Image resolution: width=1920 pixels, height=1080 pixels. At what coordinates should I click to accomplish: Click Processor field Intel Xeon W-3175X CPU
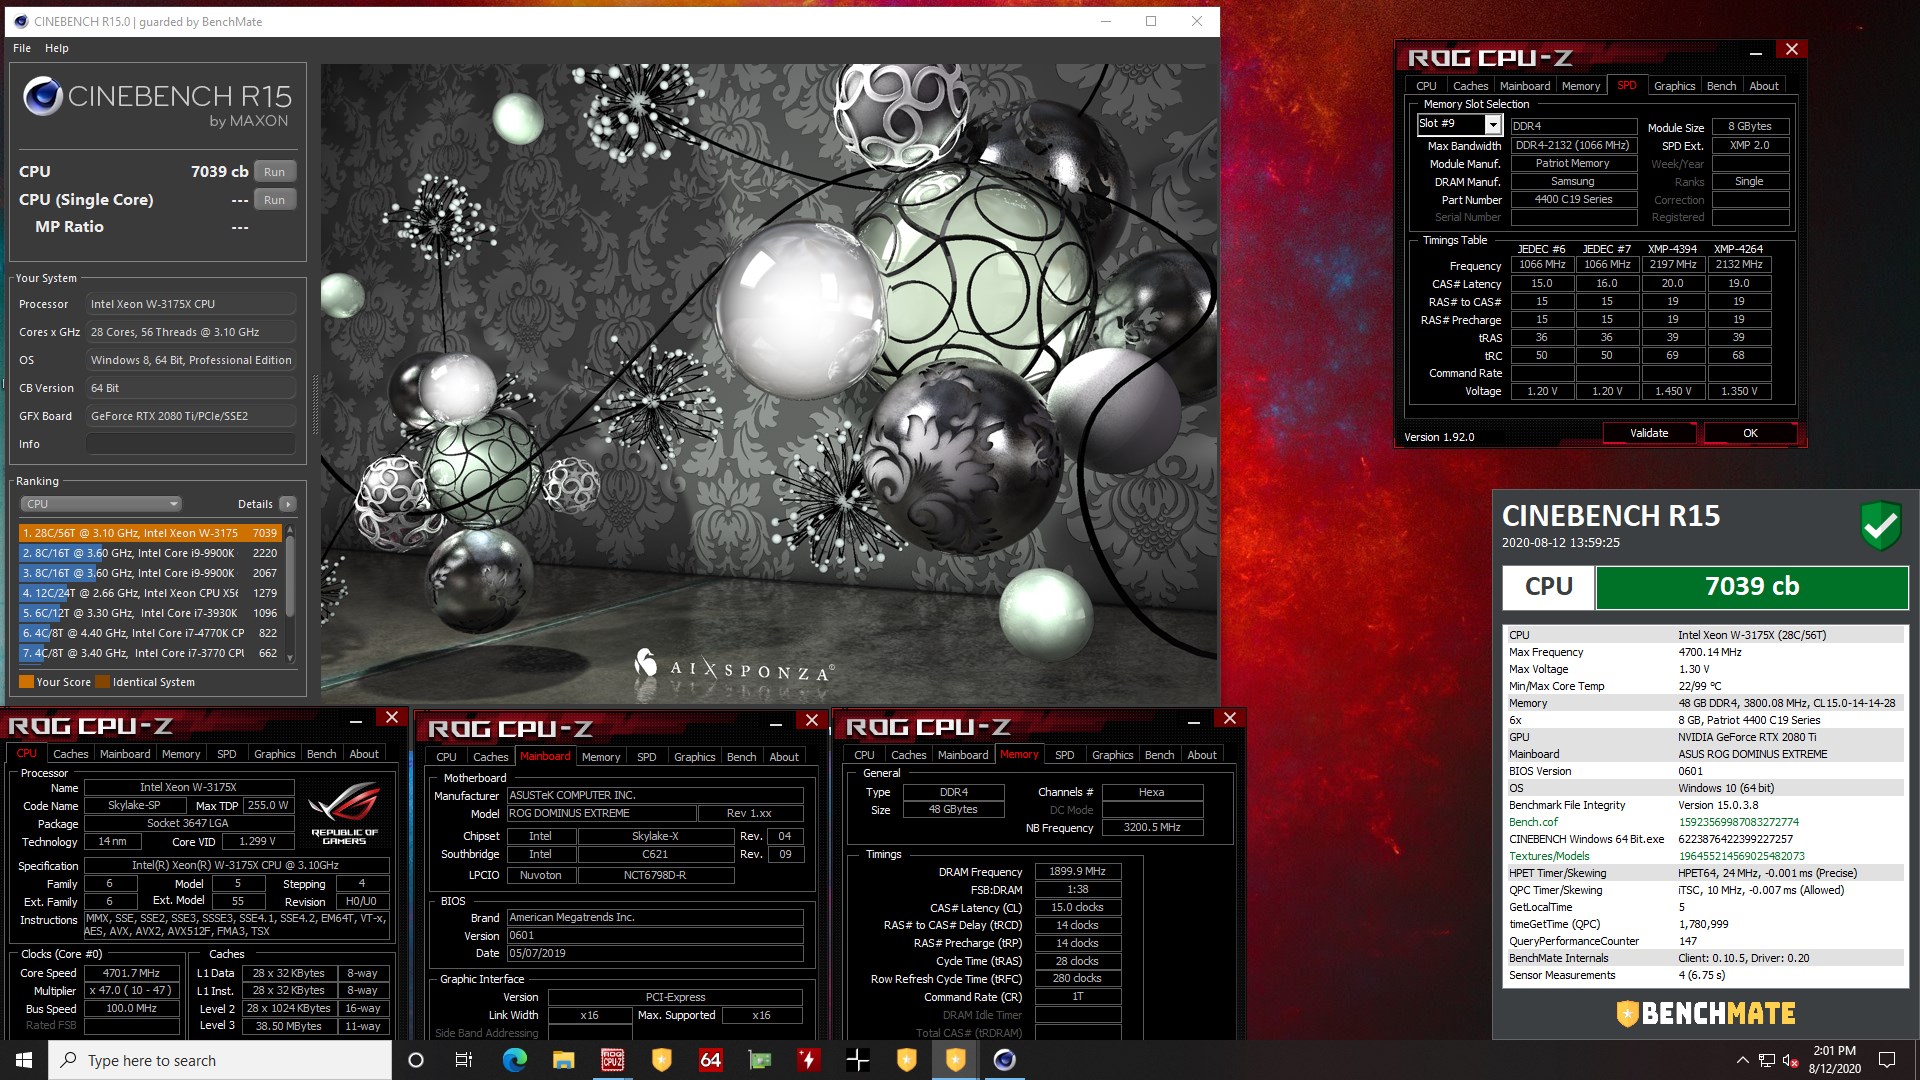pyautogui.click(x=190, y=304)
